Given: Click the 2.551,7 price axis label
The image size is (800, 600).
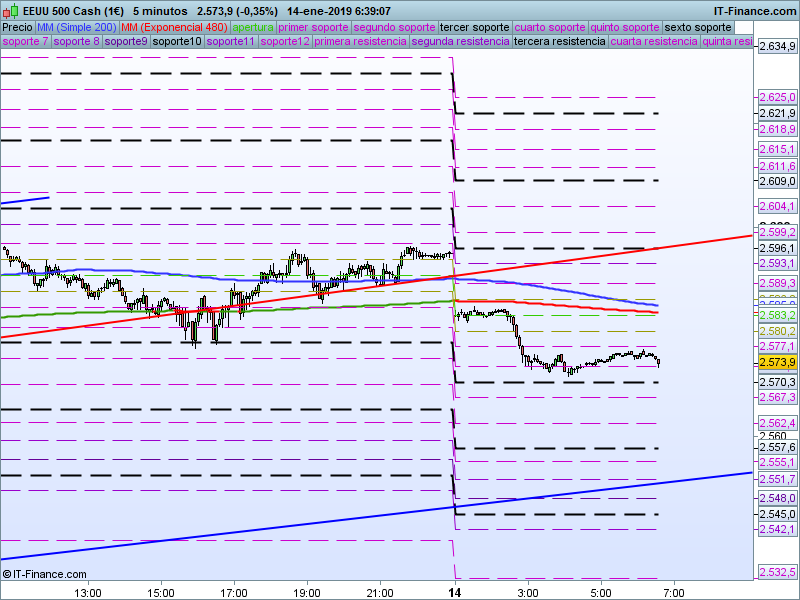Looking at the screenshot, I should (x=777, y=479).
